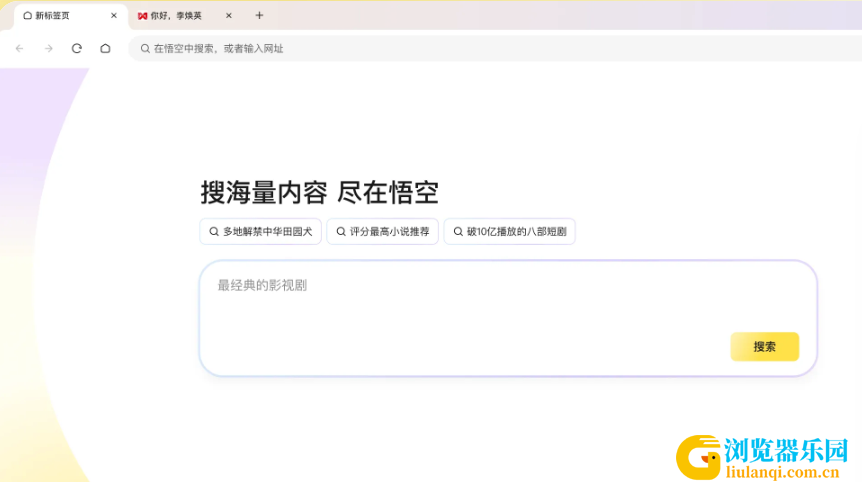Choose suggestion 多地解禁中华田园犬
Image resolution: width=862 pixels, height=482 pixels.
pos(260,232)
